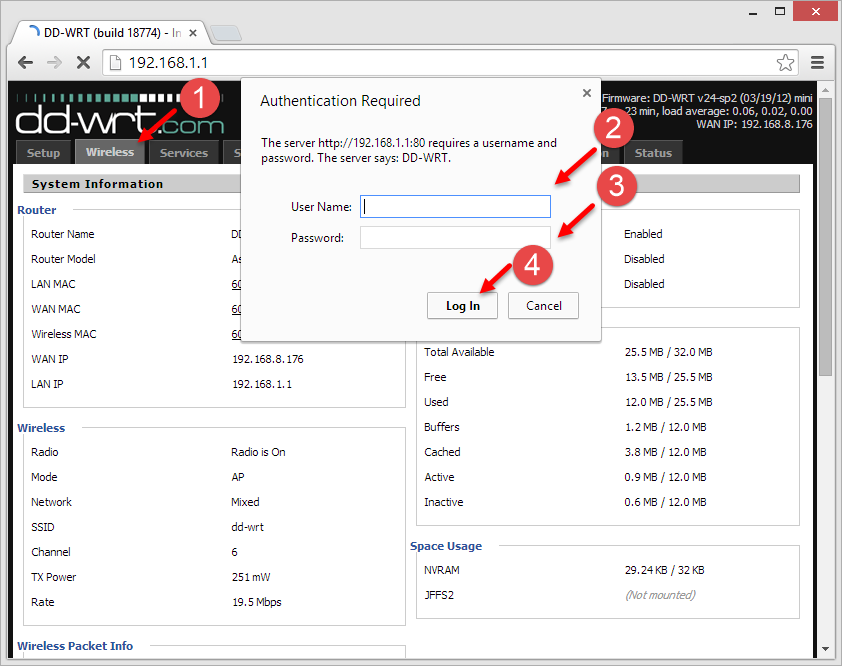842x666 pixels.
Task: Focus the Password field
Action: click(x=455, y=237)
